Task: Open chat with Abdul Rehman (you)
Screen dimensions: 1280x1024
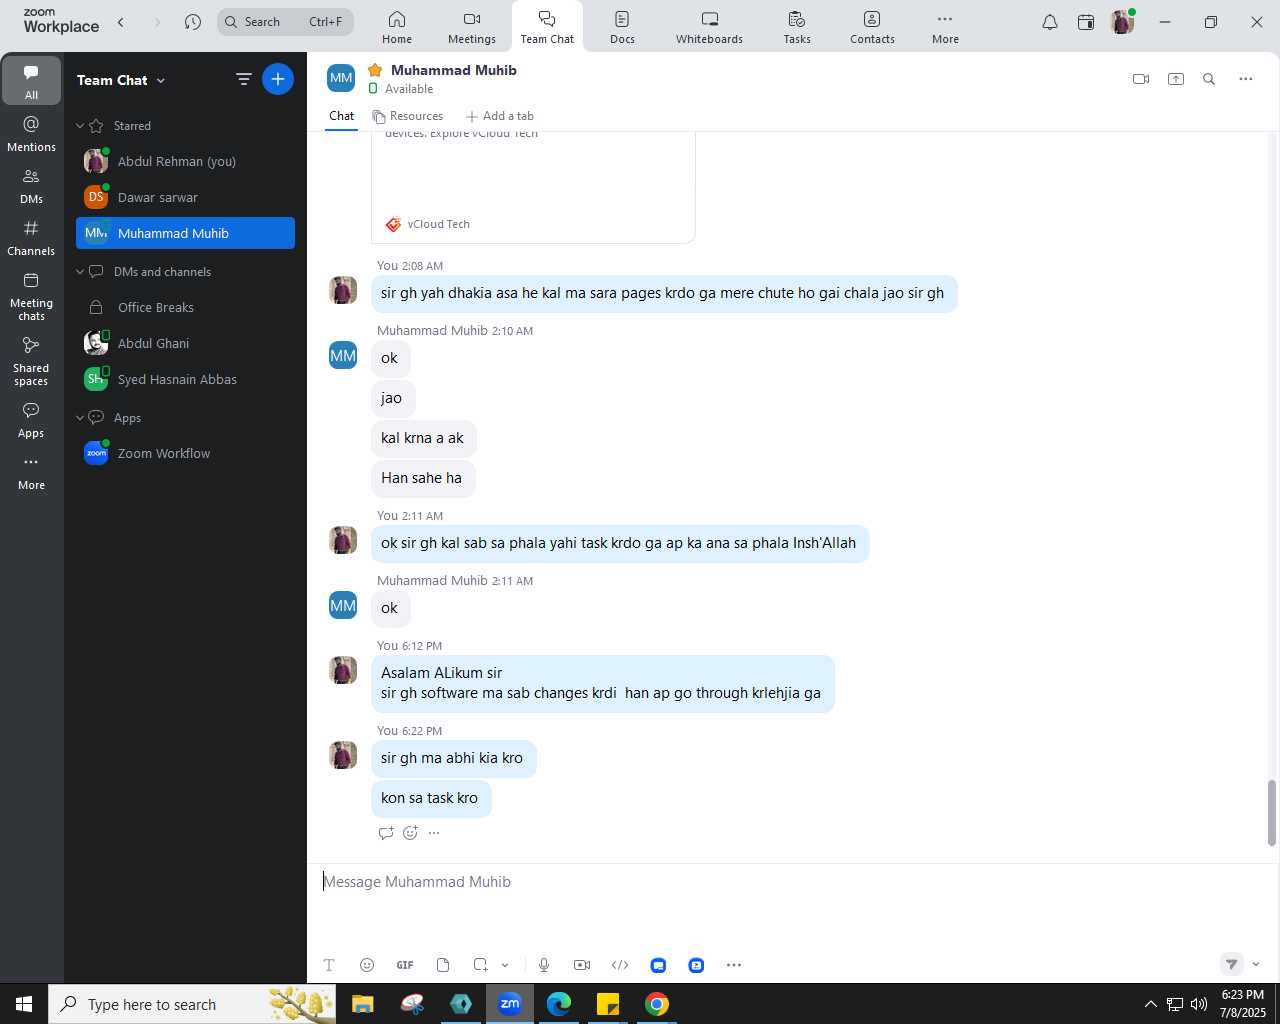Action: click(185, 161)
